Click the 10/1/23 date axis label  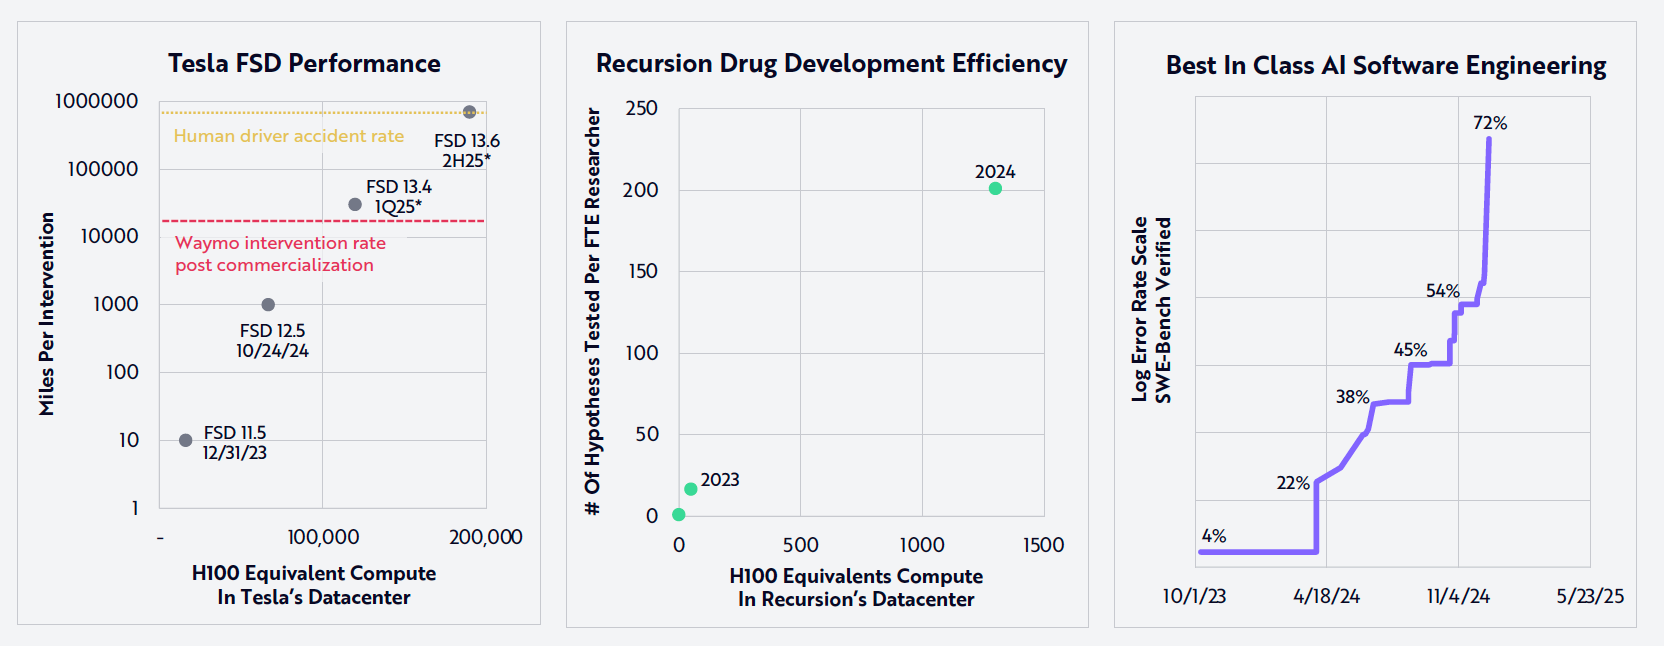(x=1194, y=596)
